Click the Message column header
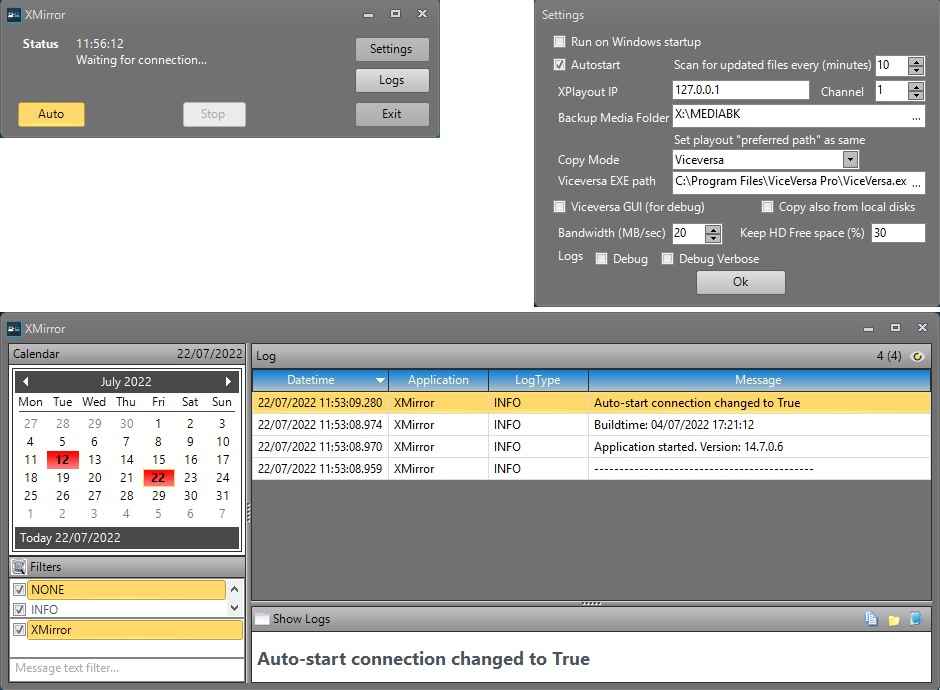The image size is (940, 690). coord(758,380)
